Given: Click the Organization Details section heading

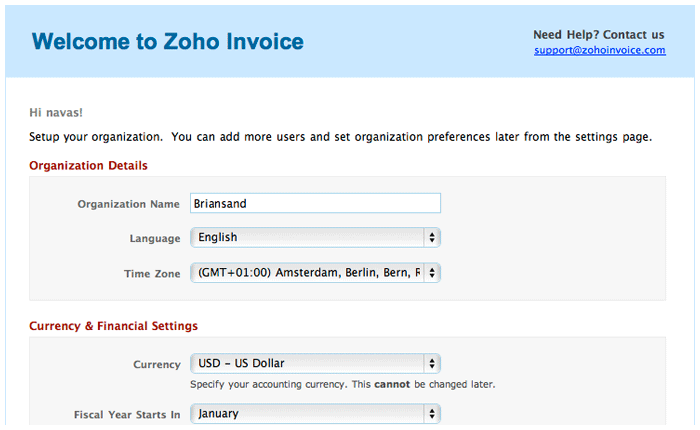Looking at the screenshot, I should click(88, 166).
